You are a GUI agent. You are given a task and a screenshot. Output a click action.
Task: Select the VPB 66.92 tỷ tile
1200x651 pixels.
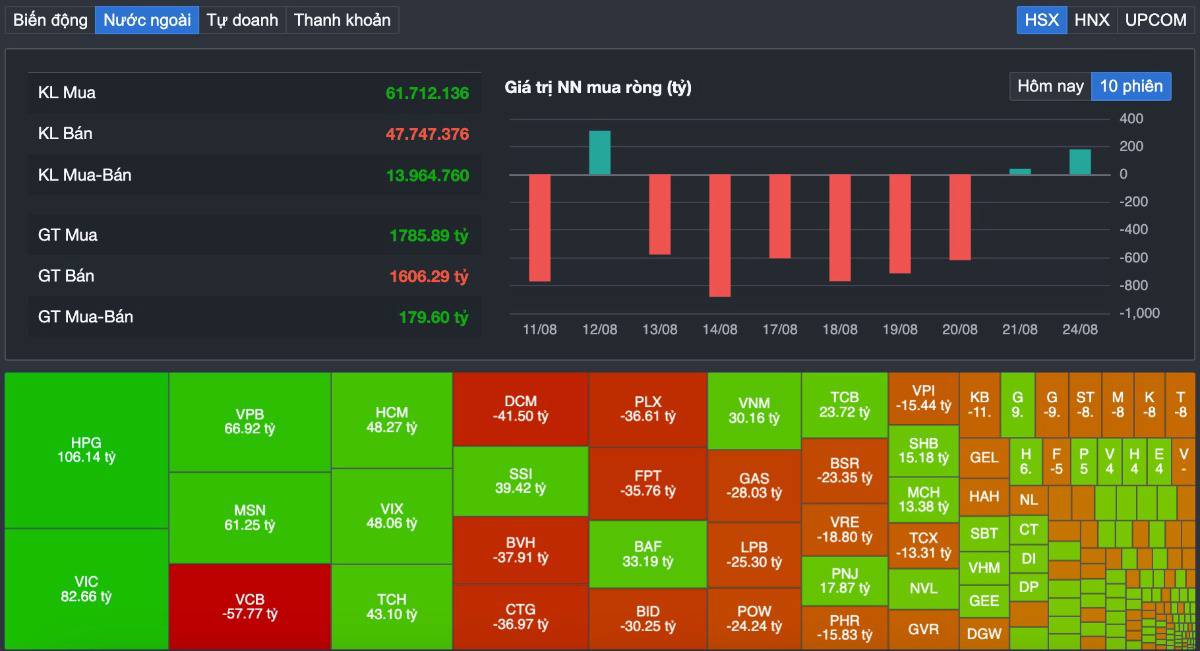[250, 422]
